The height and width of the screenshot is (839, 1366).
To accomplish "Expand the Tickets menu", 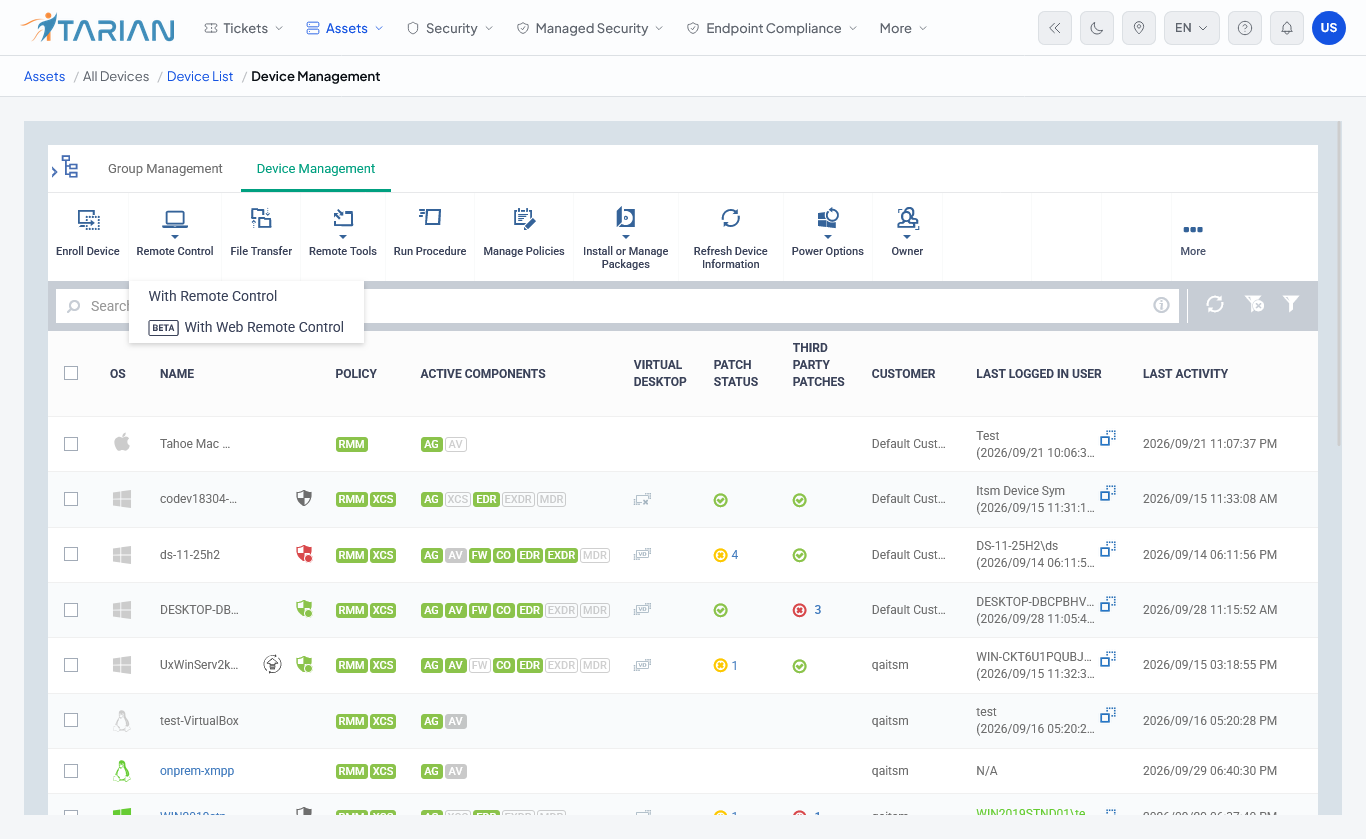I will (243, 28).
